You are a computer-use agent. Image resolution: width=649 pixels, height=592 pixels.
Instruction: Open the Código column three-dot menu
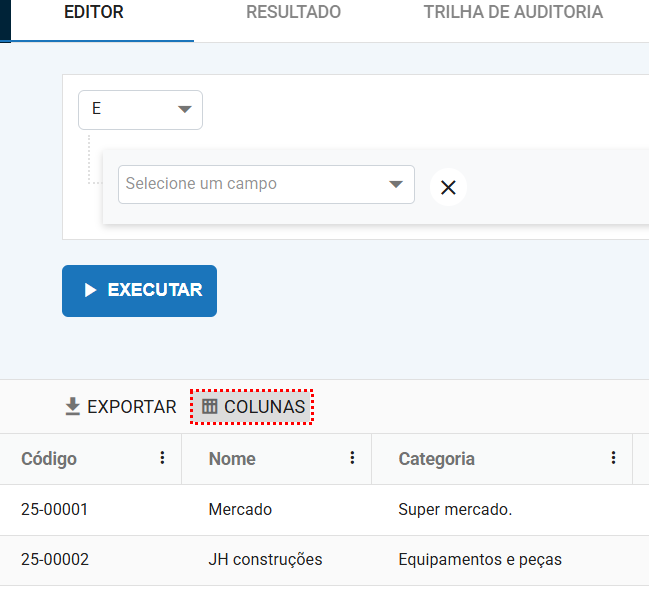[x=162, y=458]
